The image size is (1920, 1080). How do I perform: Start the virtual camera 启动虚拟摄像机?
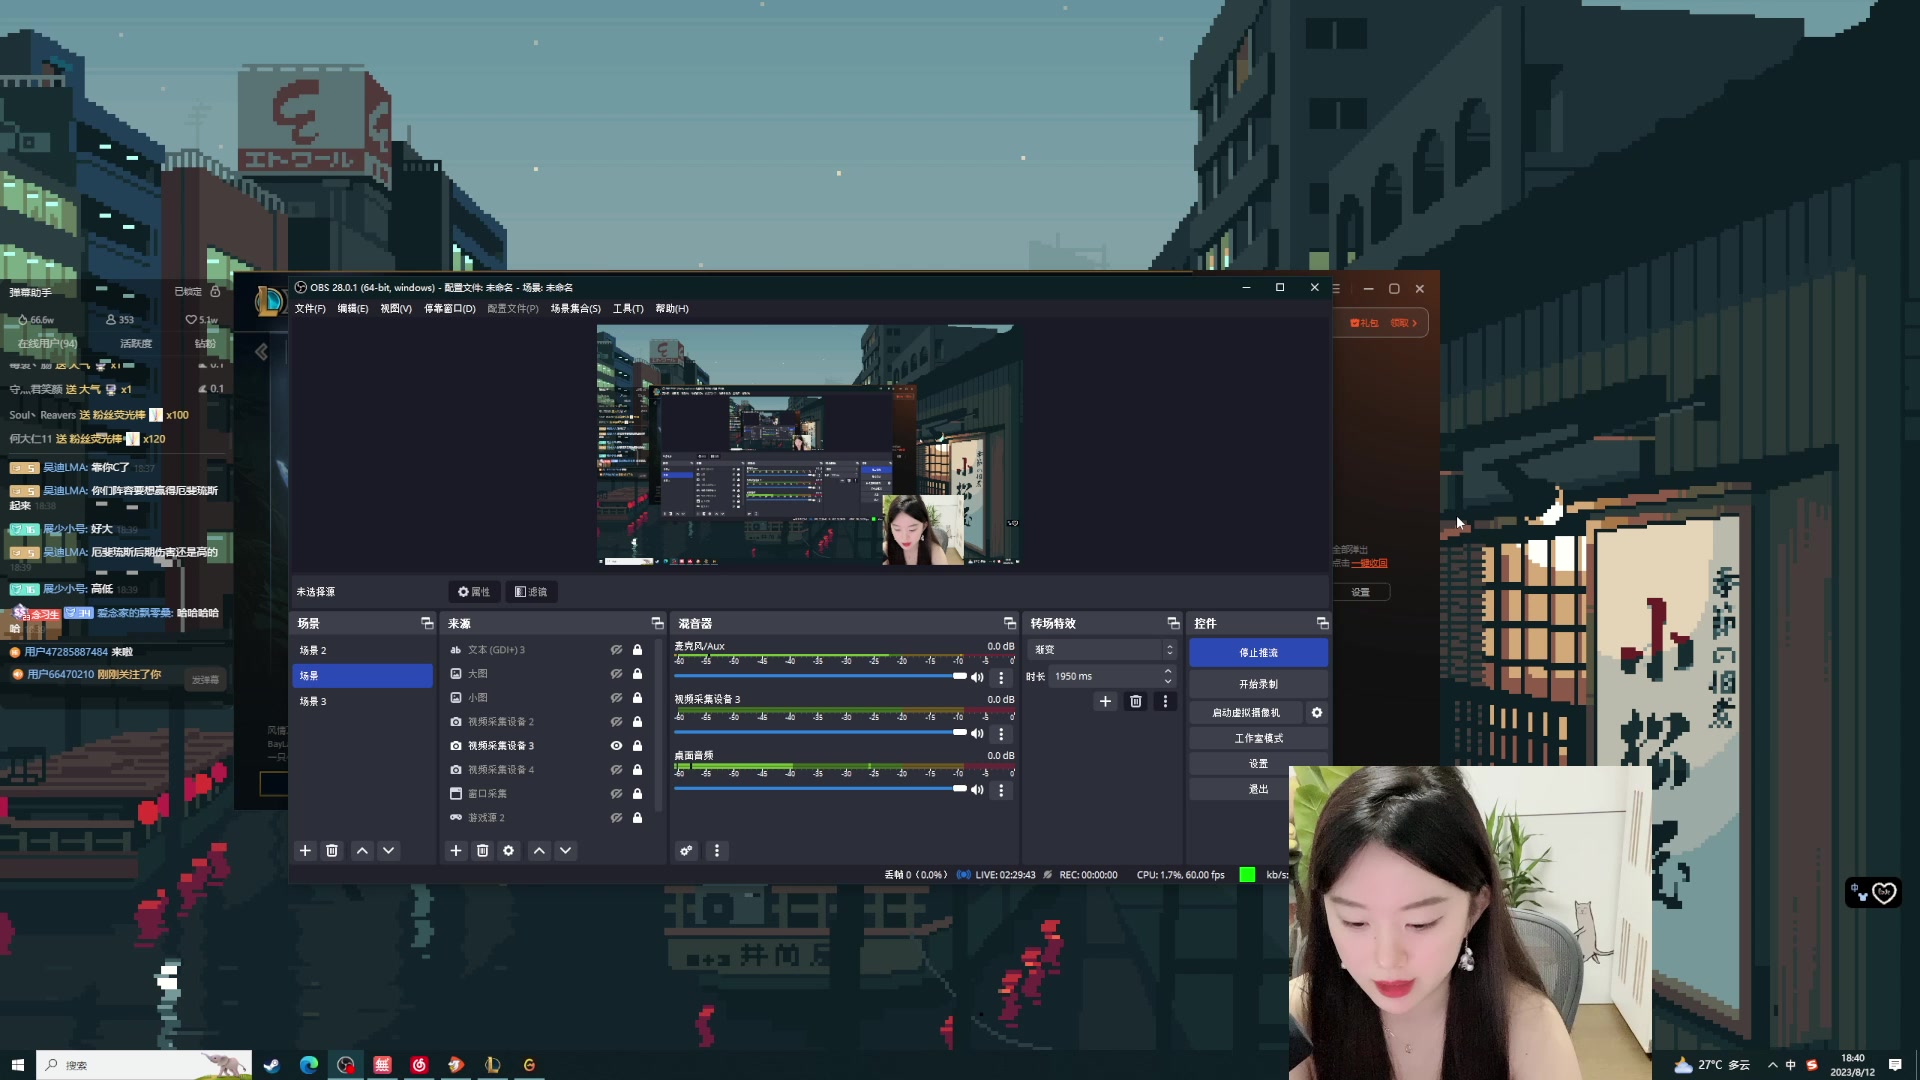coord(1246,713)
